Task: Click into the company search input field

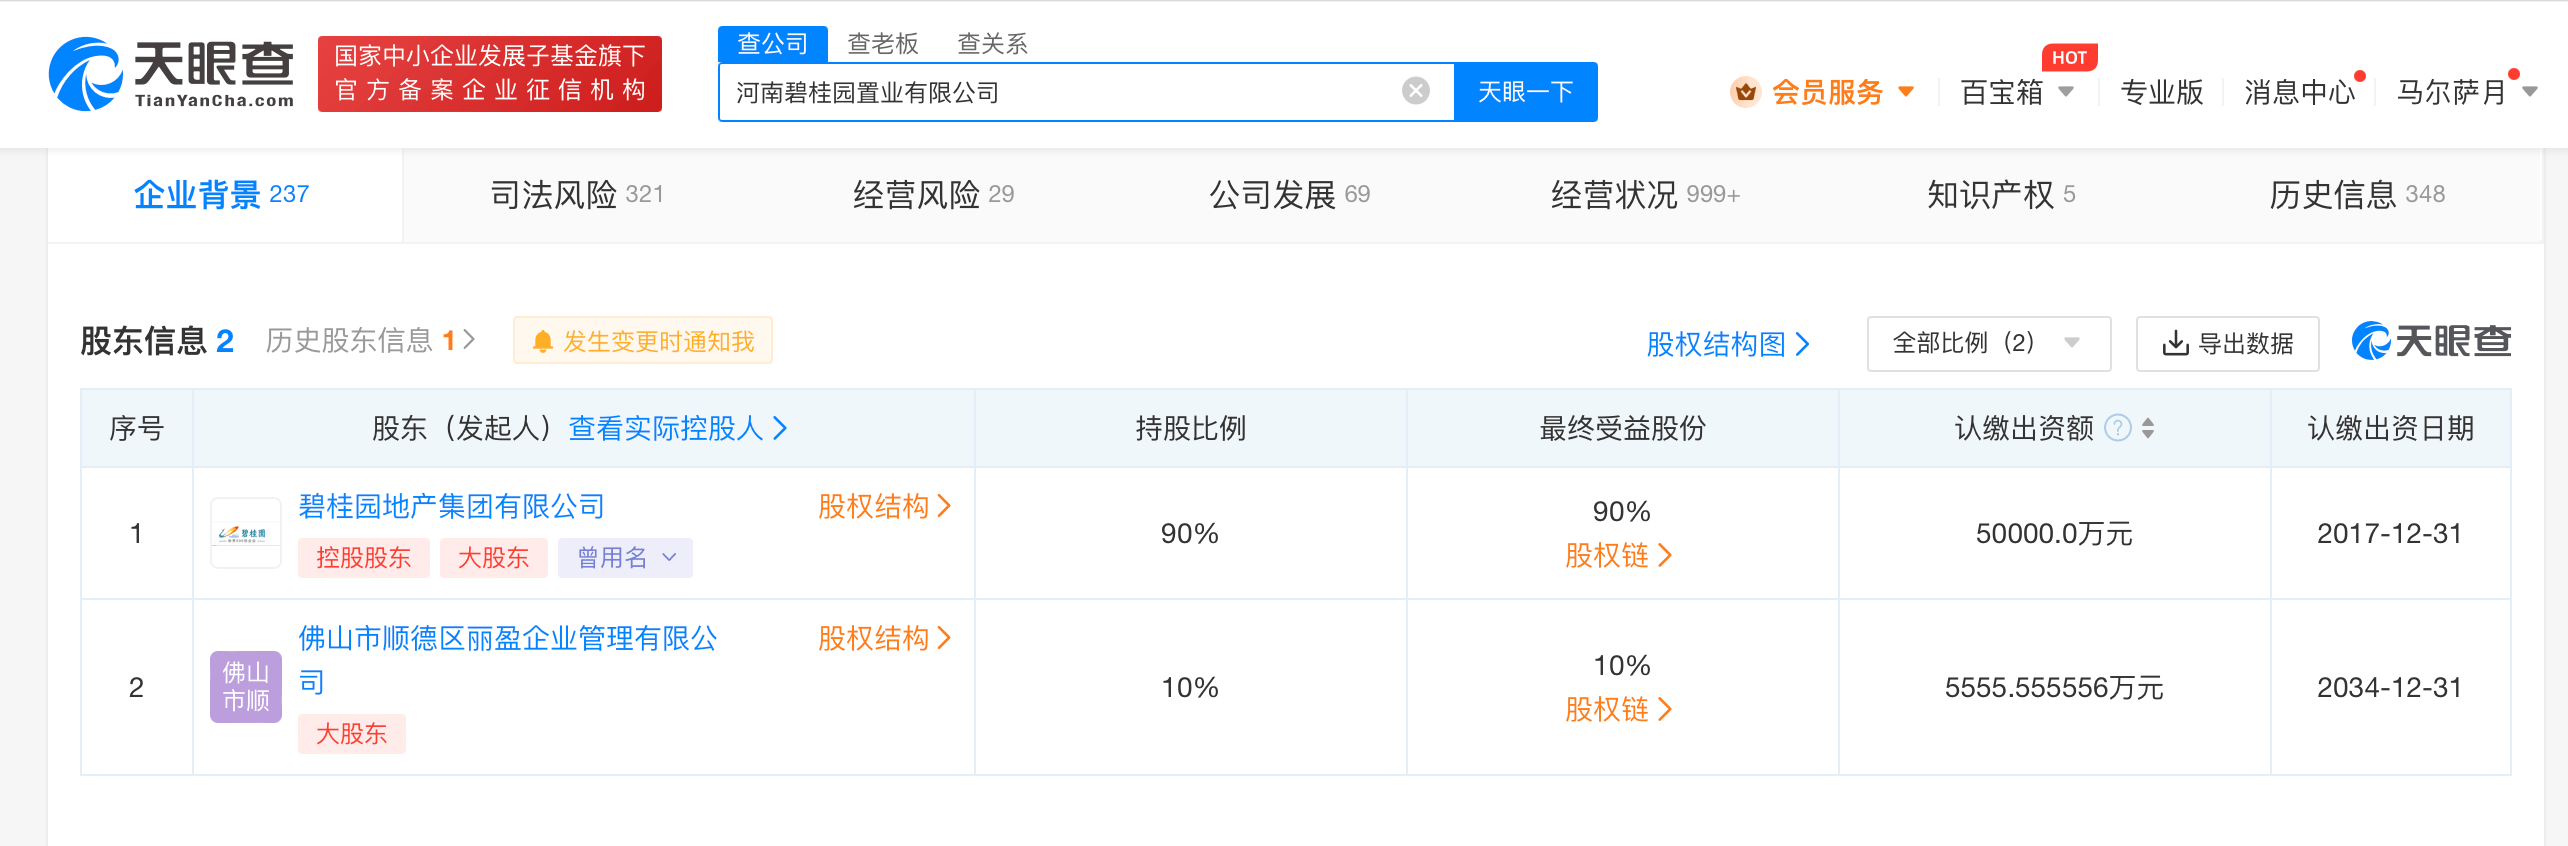Action: [1060, 92]
